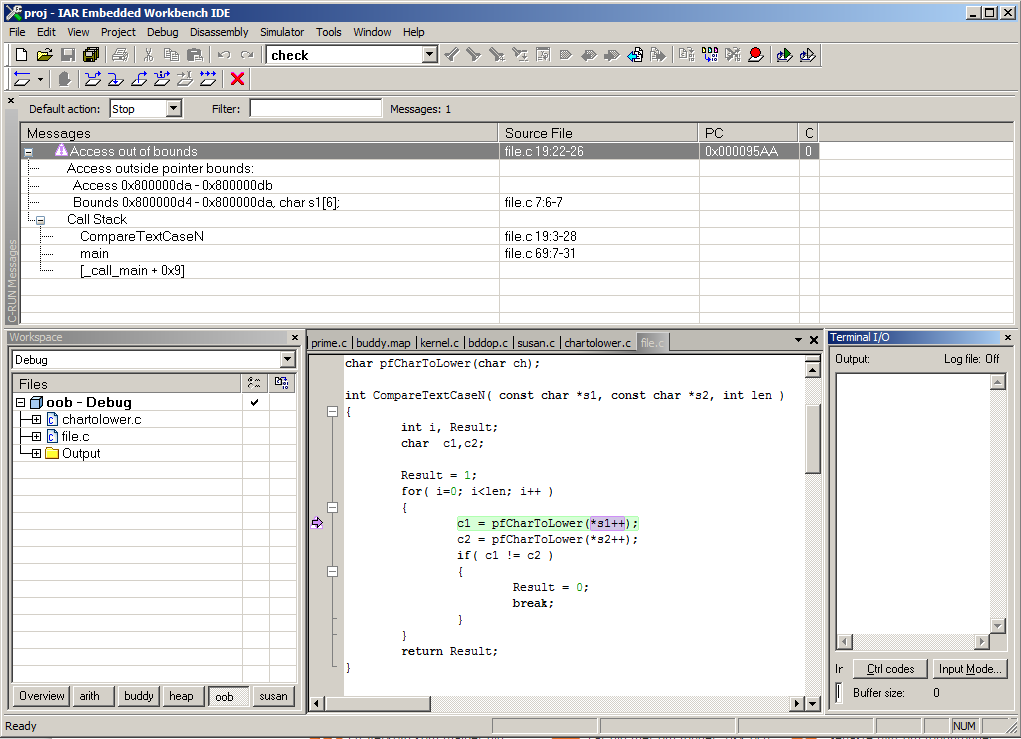Click the Make build icon
The width and height of the screenshot is (1021, 739).
coord(710,55)
